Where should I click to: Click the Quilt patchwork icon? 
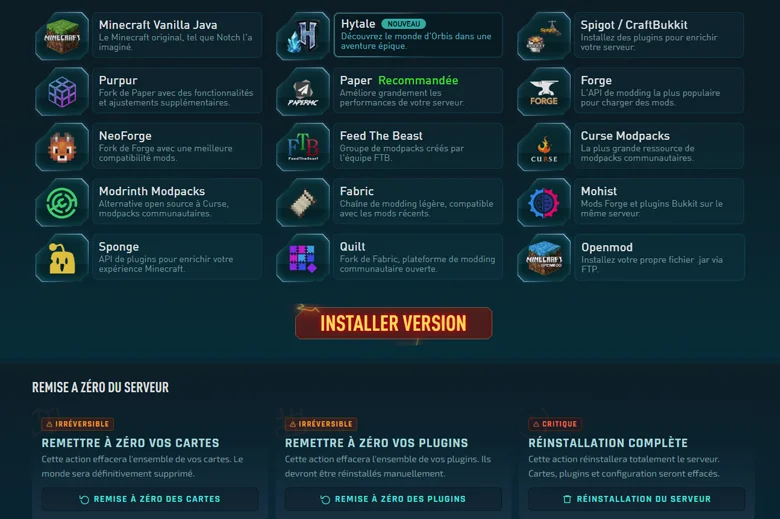(x=303, y=258)
